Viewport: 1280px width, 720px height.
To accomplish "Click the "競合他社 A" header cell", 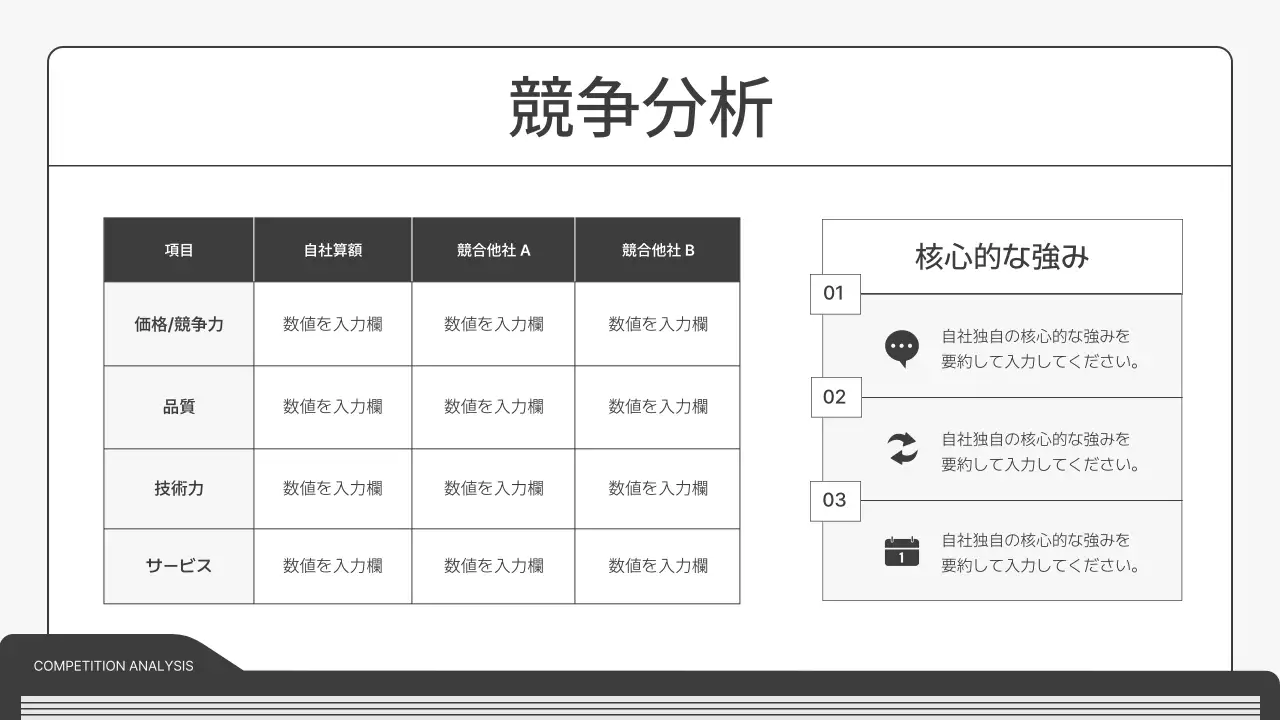I will [x=493, y=249].
